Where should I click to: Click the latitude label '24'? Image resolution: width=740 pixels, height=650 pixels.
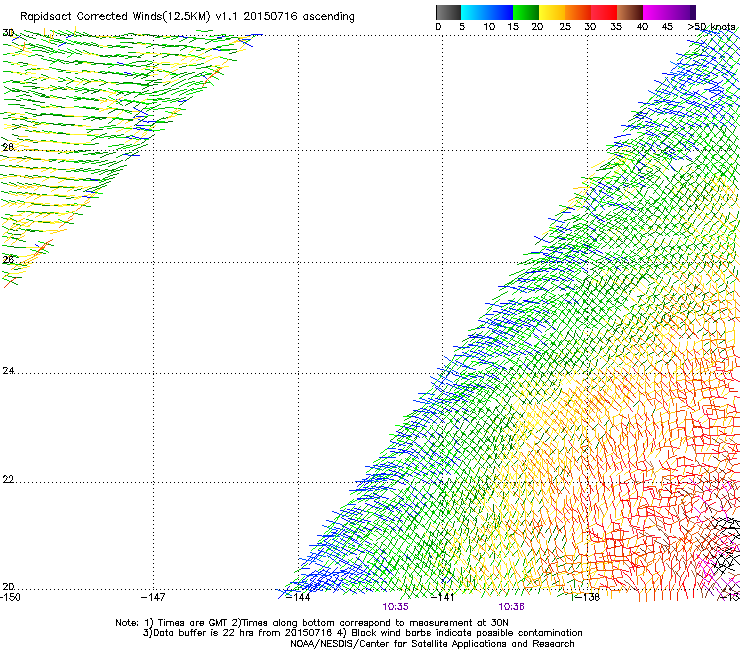(8, 371)
